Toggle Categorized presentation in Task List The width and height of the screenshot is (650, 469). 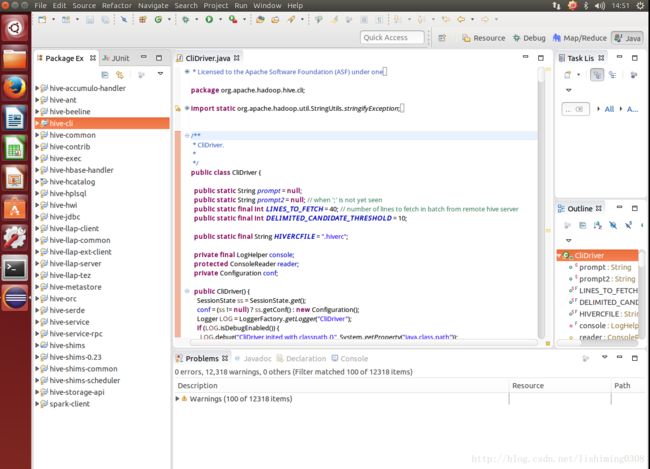point(597,75)
